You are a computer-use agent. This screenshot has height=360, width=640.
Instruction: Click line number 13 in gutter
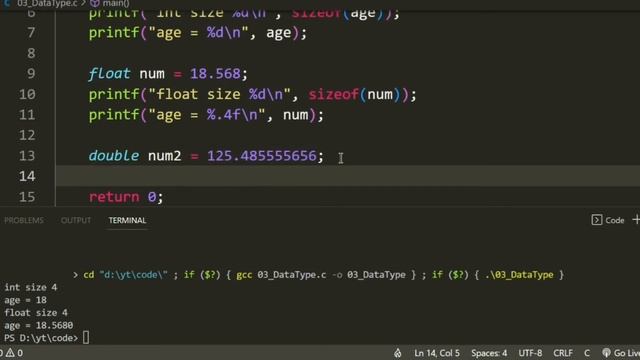pos(27,156)
